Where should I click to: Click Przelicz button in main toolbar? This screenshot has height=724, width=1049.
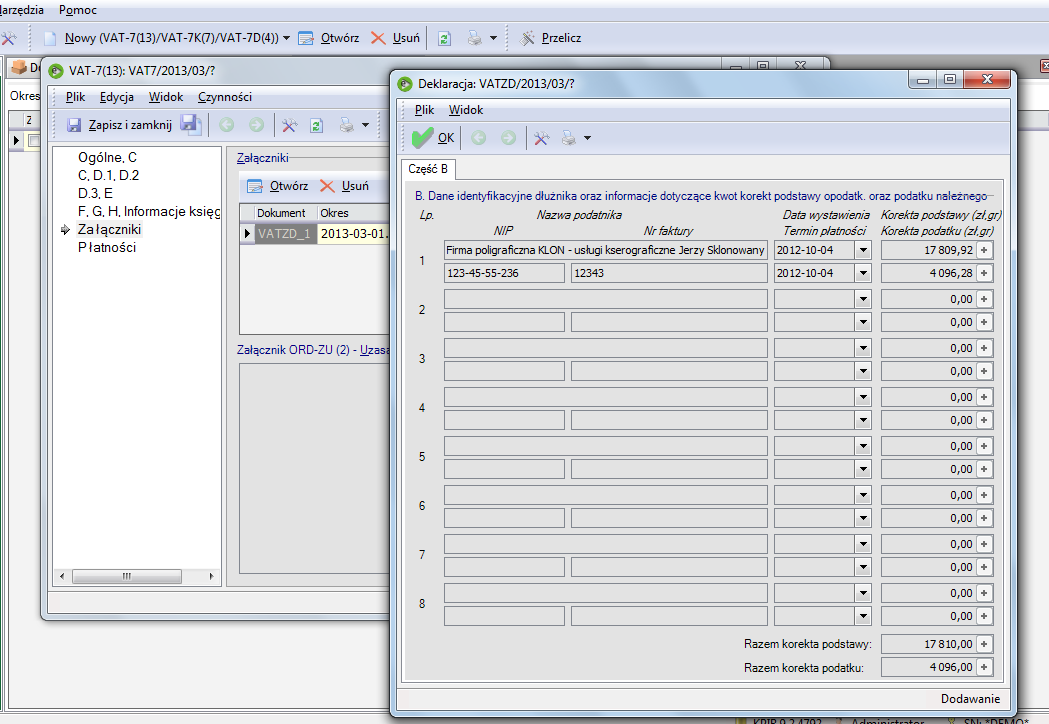click(x=551, y=38)
